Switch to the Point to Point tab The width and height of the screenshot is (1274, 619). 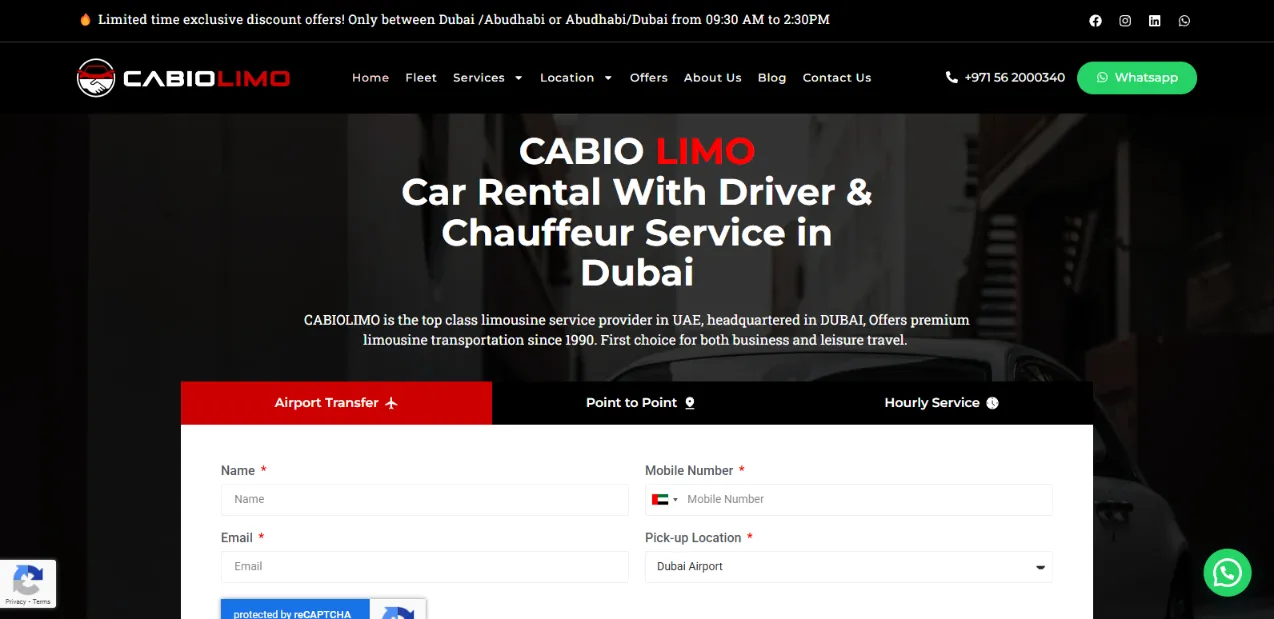pos(640,403)
